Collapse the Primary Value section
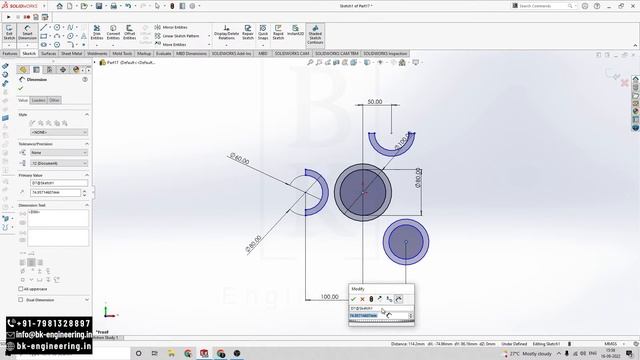 tap(87, 175)
